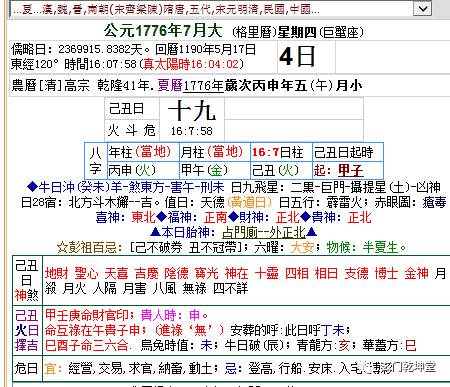450x387 pixels.
Task: Click the 己丑日神煞 row header cell
Action: click(27, 280)
